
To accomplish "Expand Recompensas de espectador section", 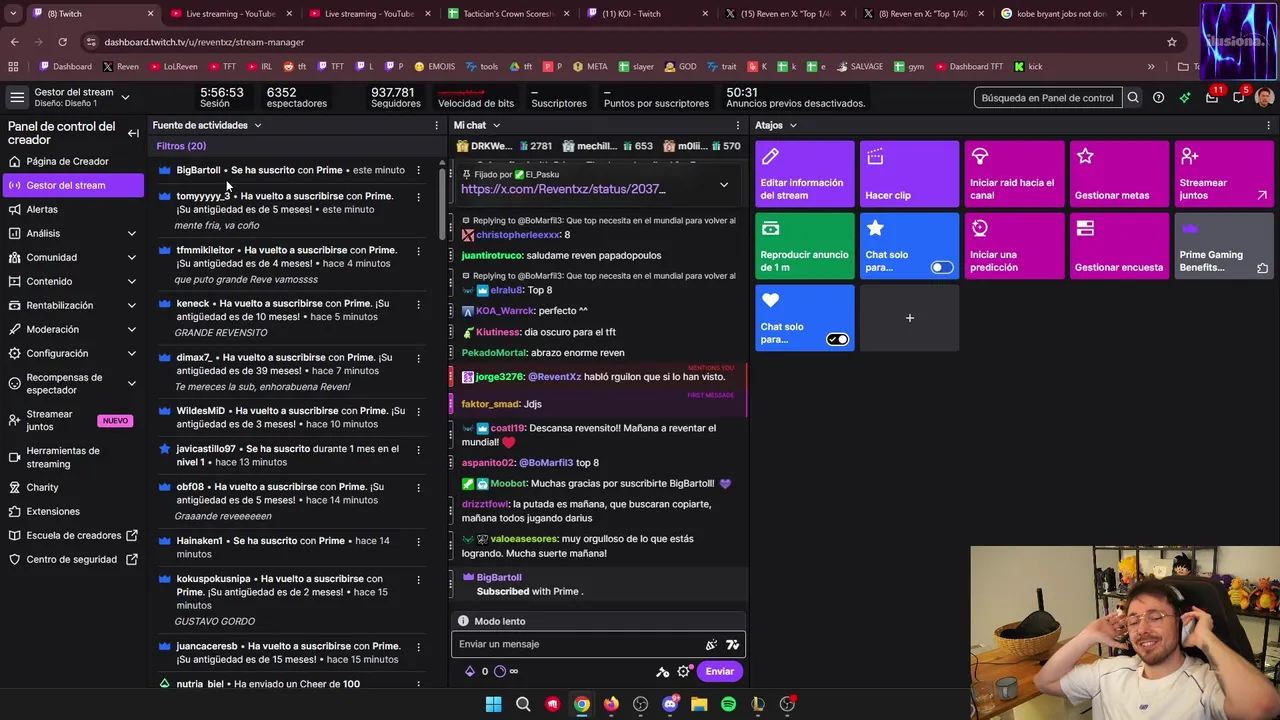I will [131, 384].
